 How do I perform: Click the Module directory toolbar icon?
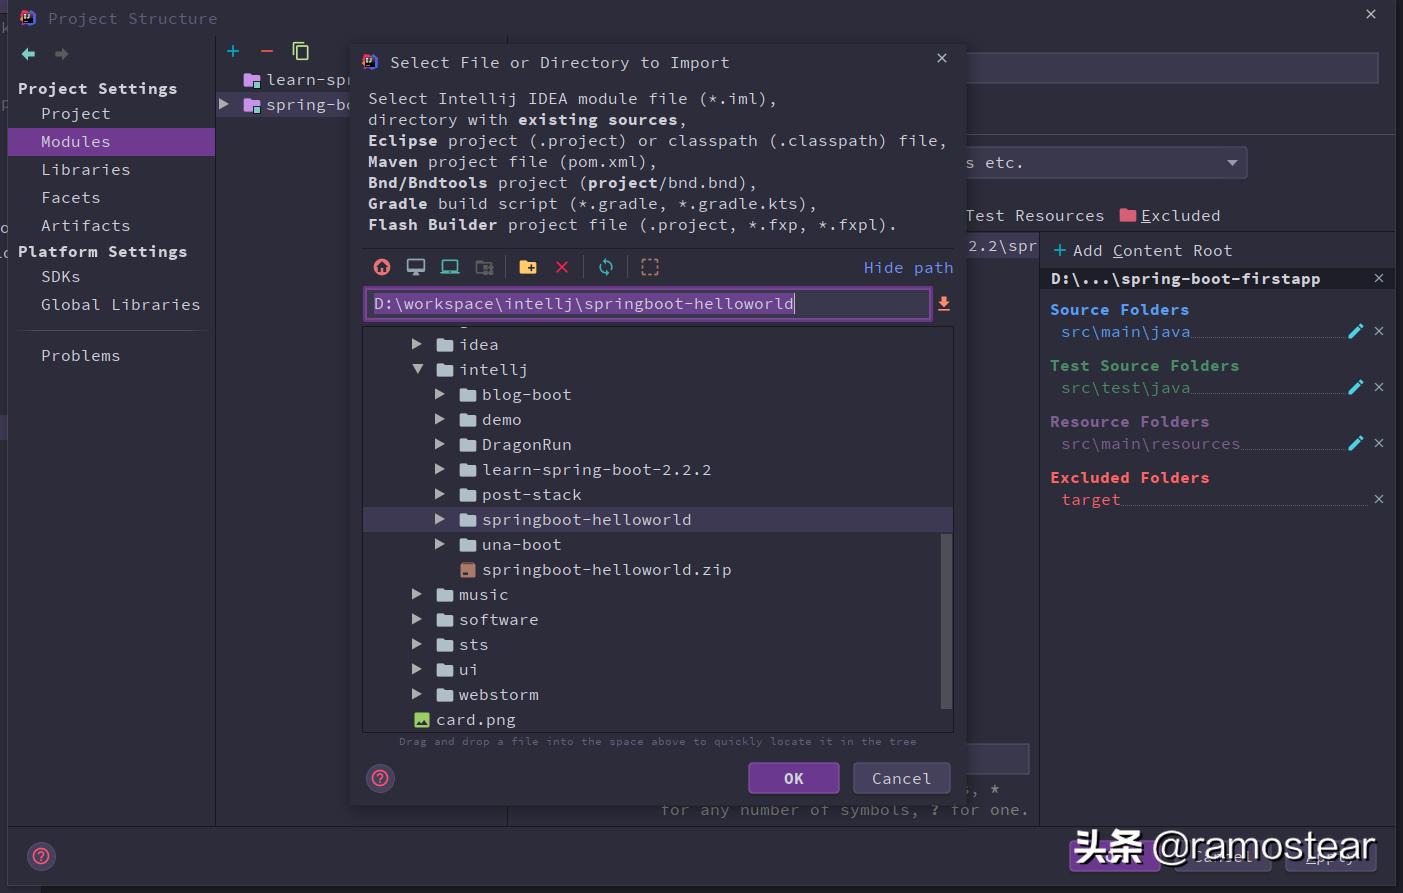point(484,267)
